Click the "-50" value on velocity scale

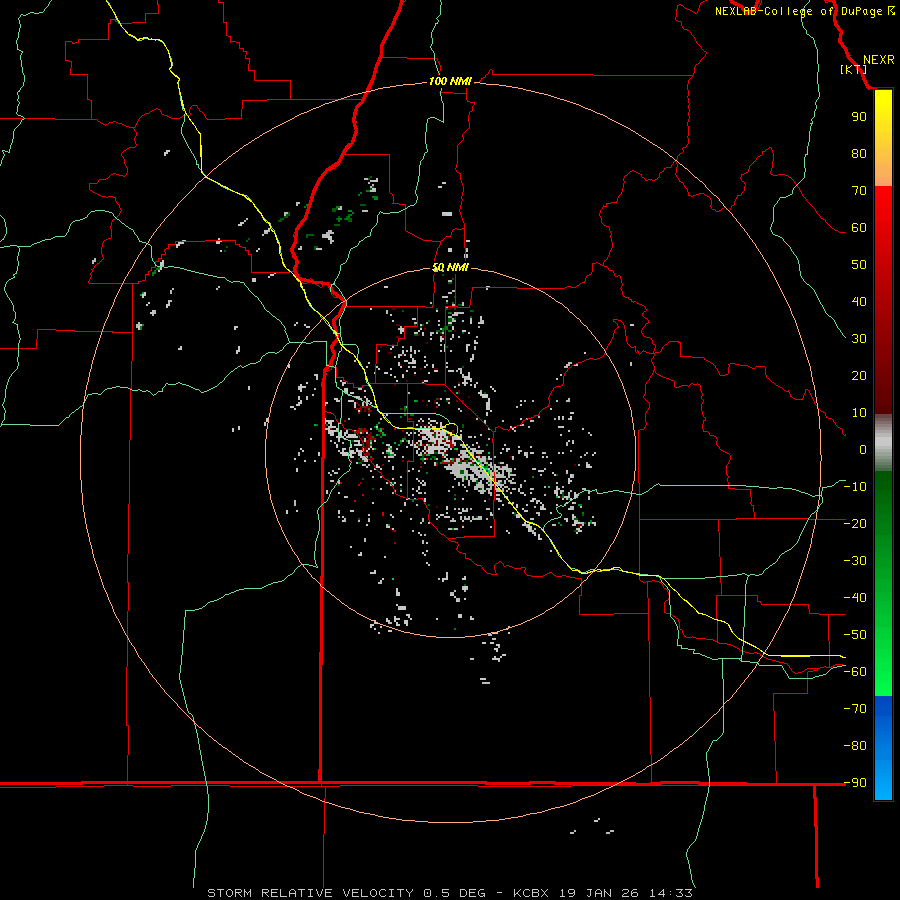coord(855,635)
